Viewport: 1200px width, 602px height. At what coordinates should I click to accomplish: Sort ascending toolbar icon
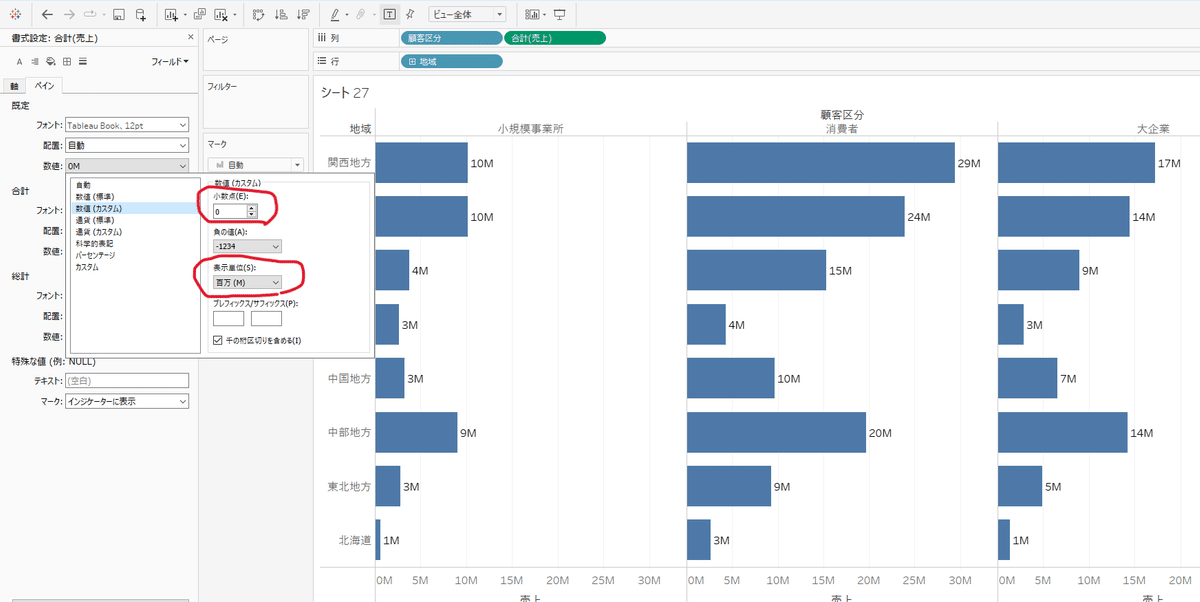[x=281, y=15]
